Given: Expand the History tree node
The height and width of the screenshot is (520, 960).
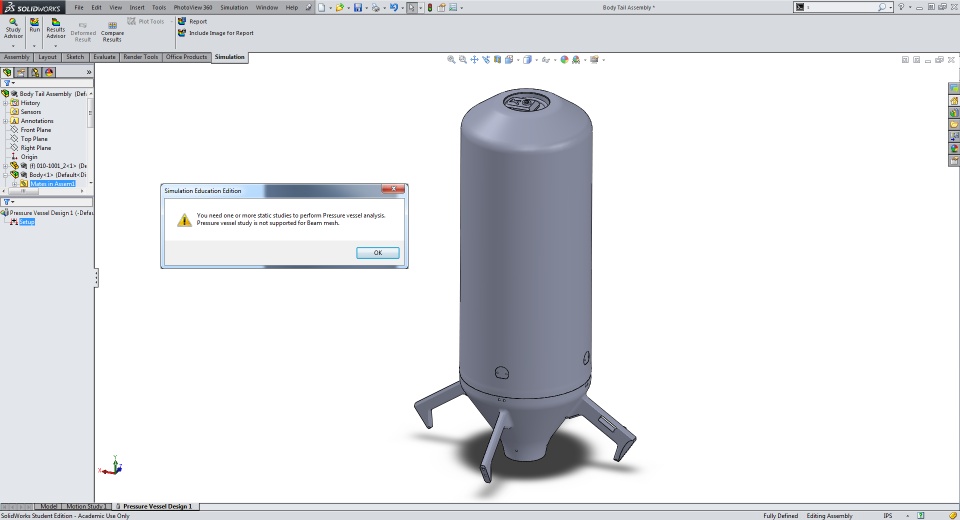Looking at the screenshot, I should coord(5,103).
